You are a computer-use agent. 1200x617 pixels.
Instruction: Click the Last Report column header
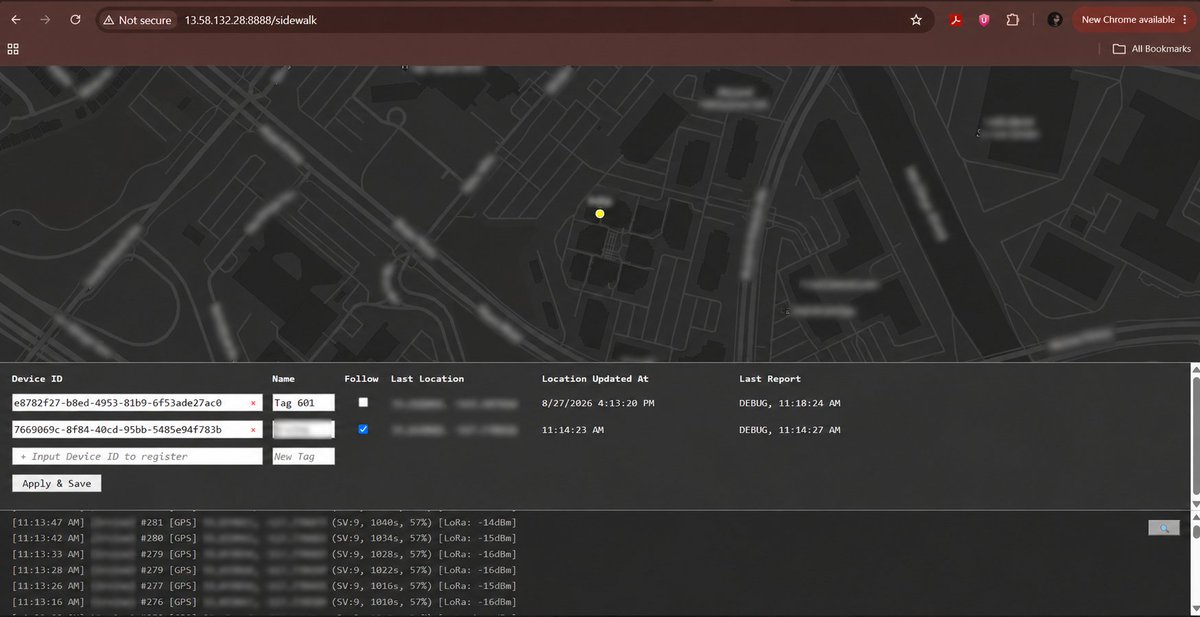click(x=770, y=379)
